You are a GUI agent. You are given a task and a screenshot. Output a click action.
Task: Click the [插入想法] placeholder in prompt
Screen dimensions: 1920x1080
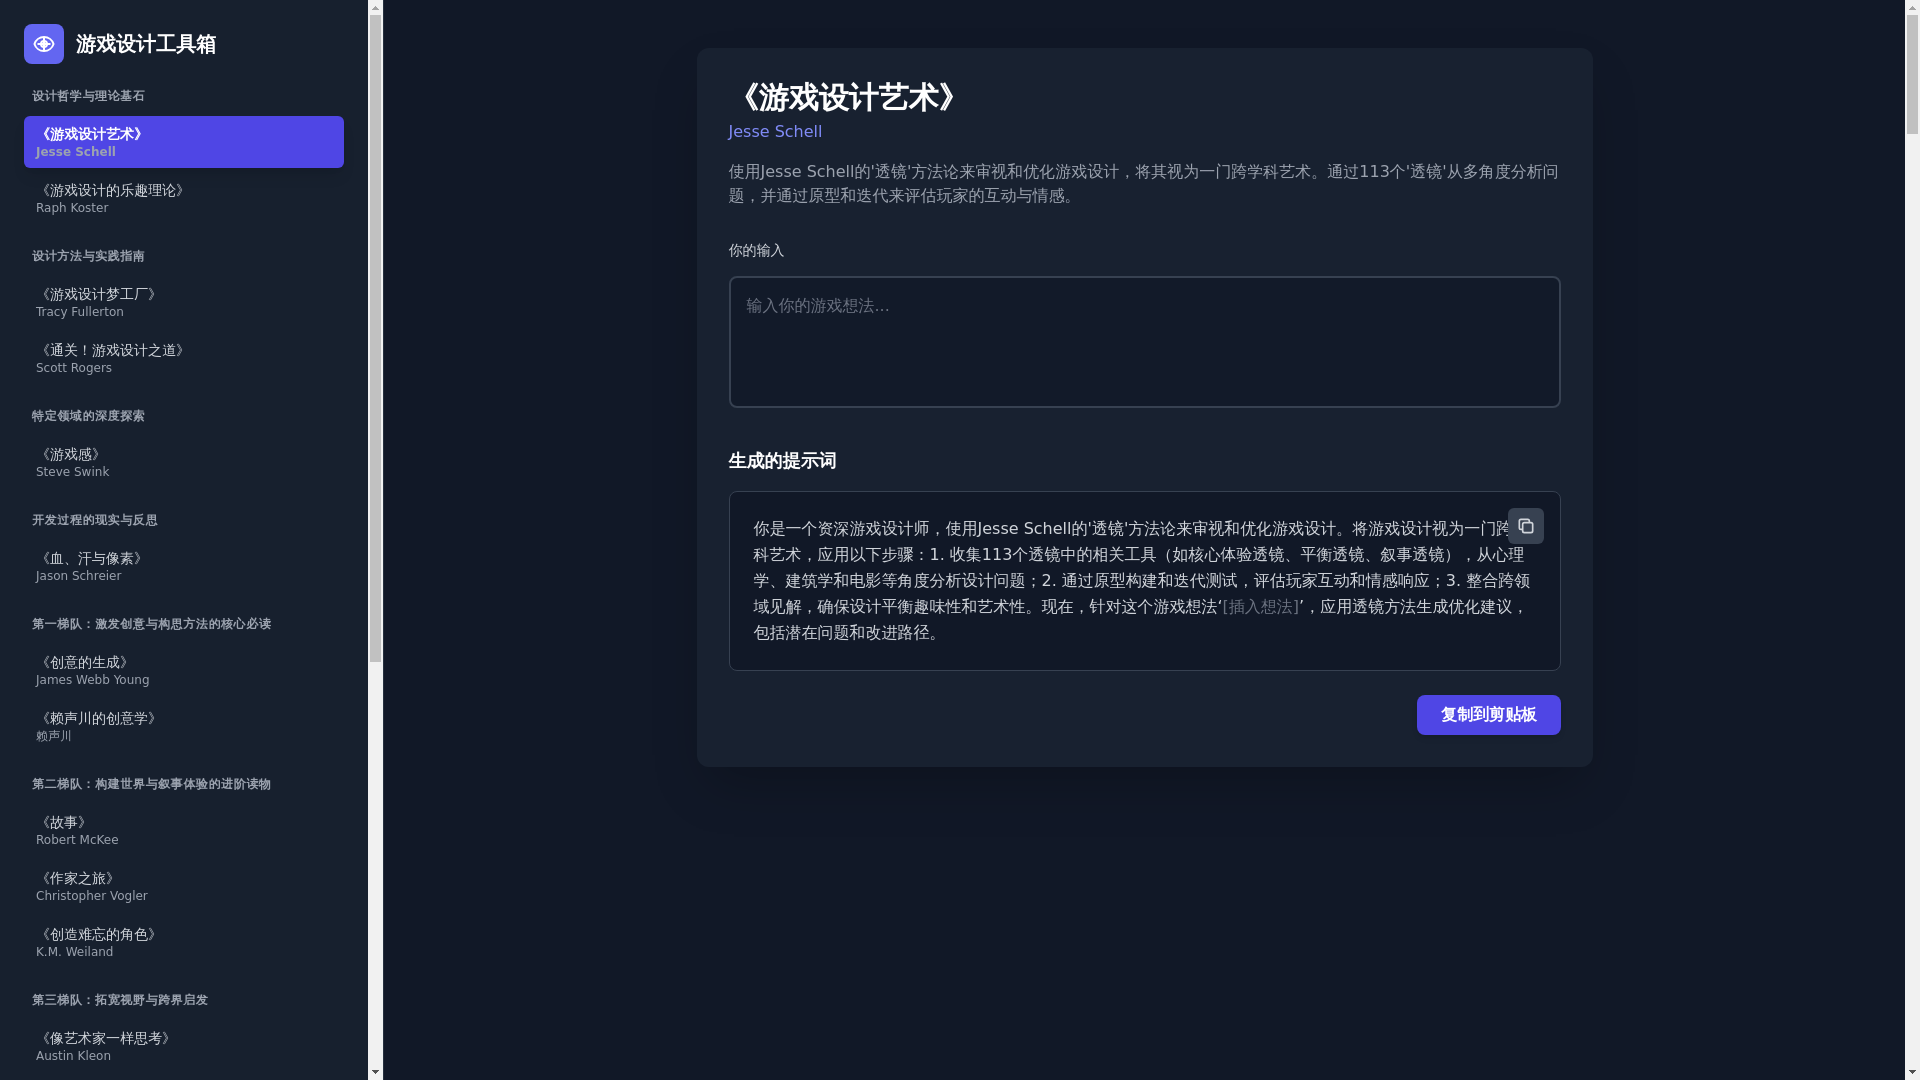(1260, 607)
